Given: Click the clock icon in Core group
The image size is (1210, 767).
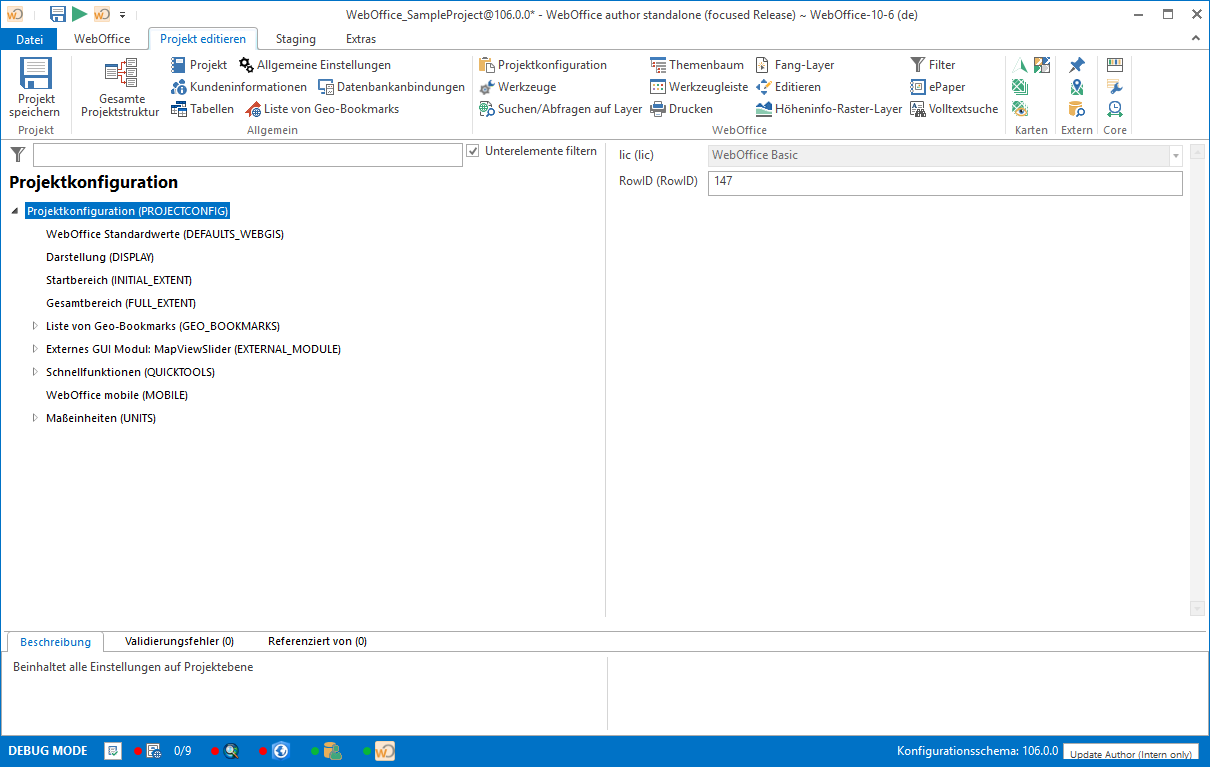Looking at the screenshot, I should click(1115, 109).
